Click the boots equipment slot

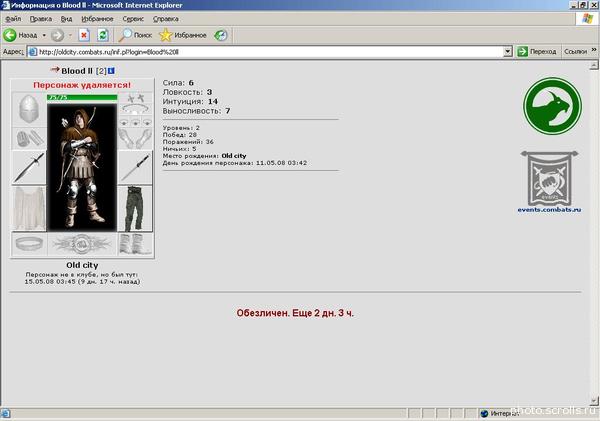tap(135, 244)
